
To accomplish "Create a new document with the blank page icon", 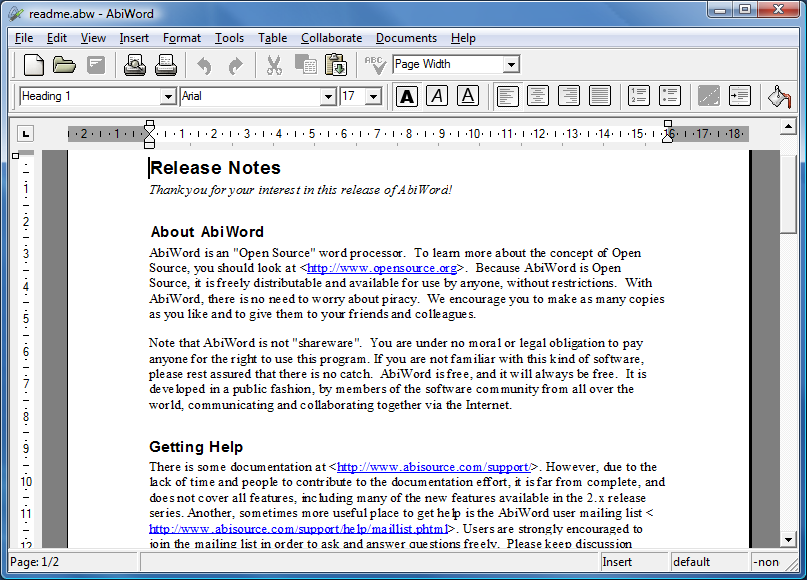I will click(x=34, y=65).
